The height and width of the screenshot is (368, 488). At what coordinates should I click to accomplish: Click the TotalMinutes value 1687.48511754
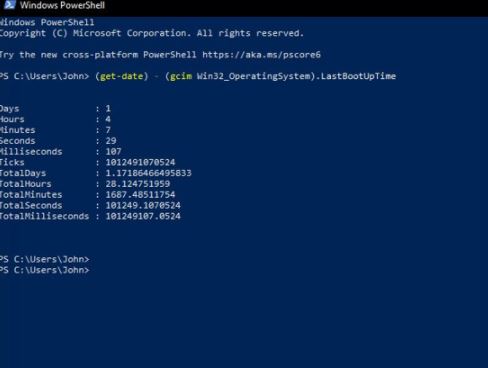coord(140,195)
